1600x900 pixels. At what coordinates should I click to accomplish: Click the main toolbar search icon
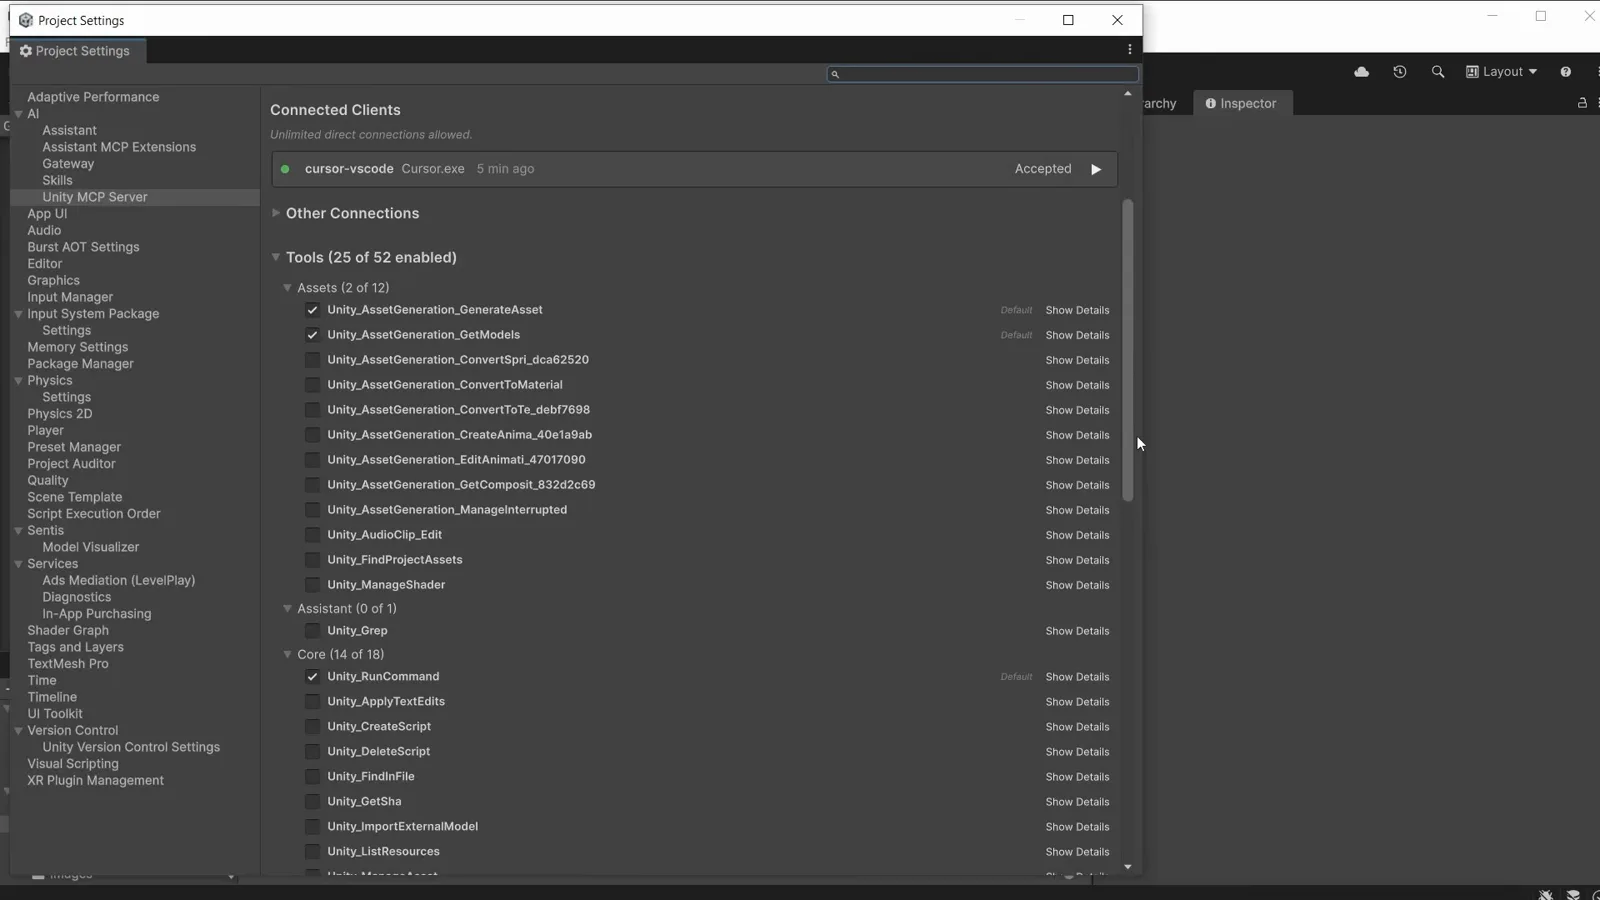click(1438, 72)
